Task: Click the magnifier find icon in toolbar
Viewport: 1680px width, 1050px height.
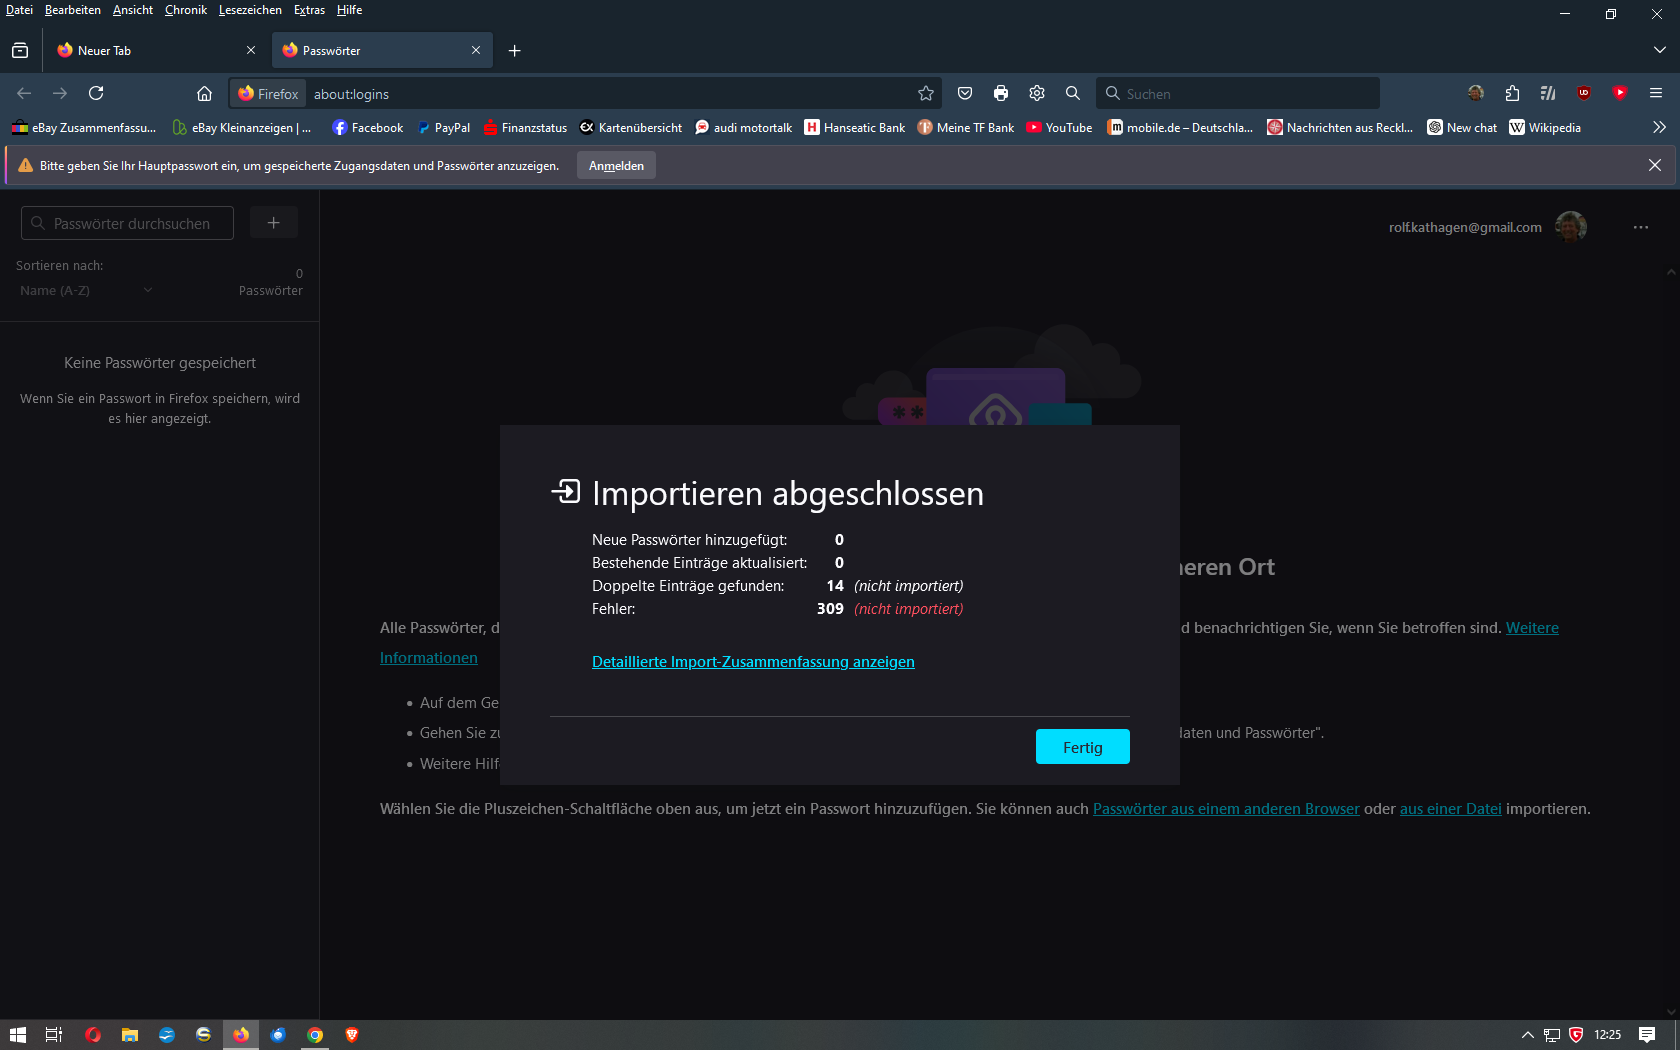Action: click(x=1073, y=93)
